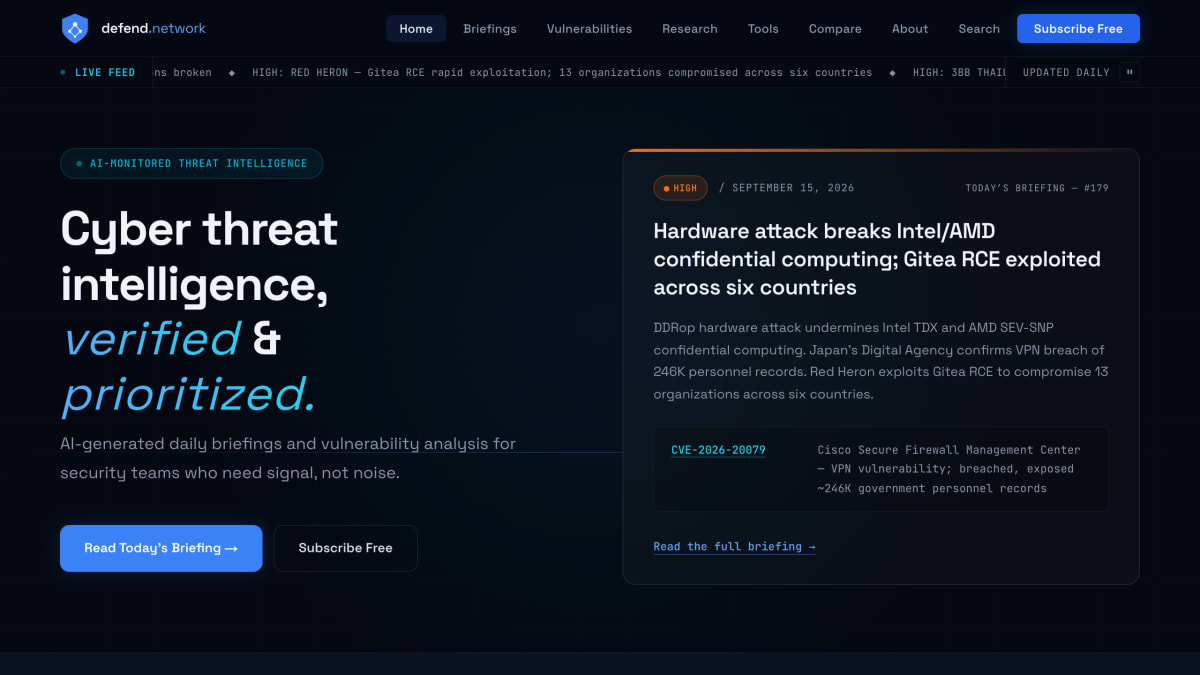Viewport: 1200px width, 675px height.
Task: Click the HIGH severity badge
Action: click(x=681, y=188)
